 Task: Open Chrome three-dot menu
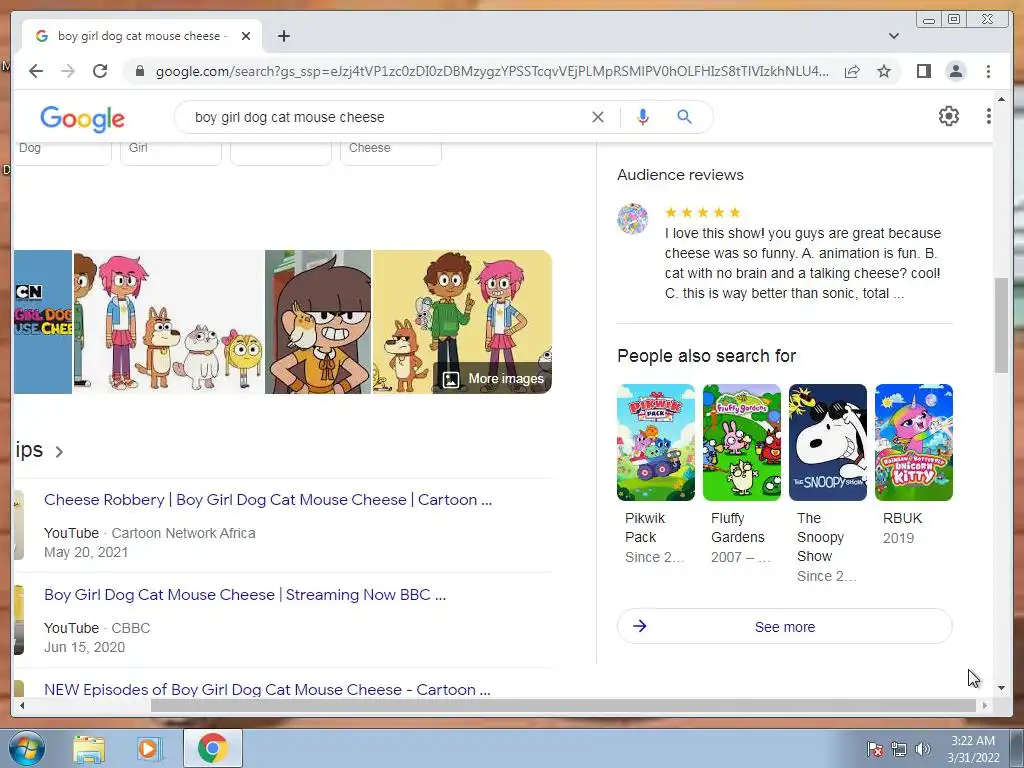tap(989, 71)
